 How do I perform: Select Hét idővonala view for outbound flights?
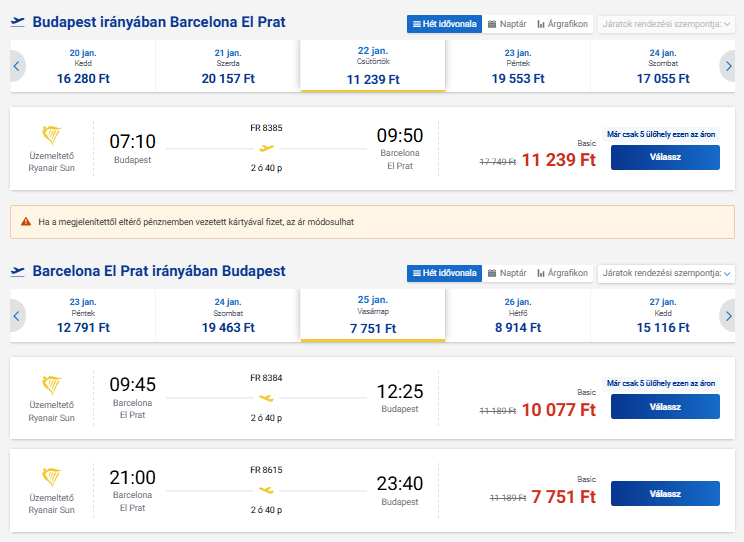coord(445,23)
